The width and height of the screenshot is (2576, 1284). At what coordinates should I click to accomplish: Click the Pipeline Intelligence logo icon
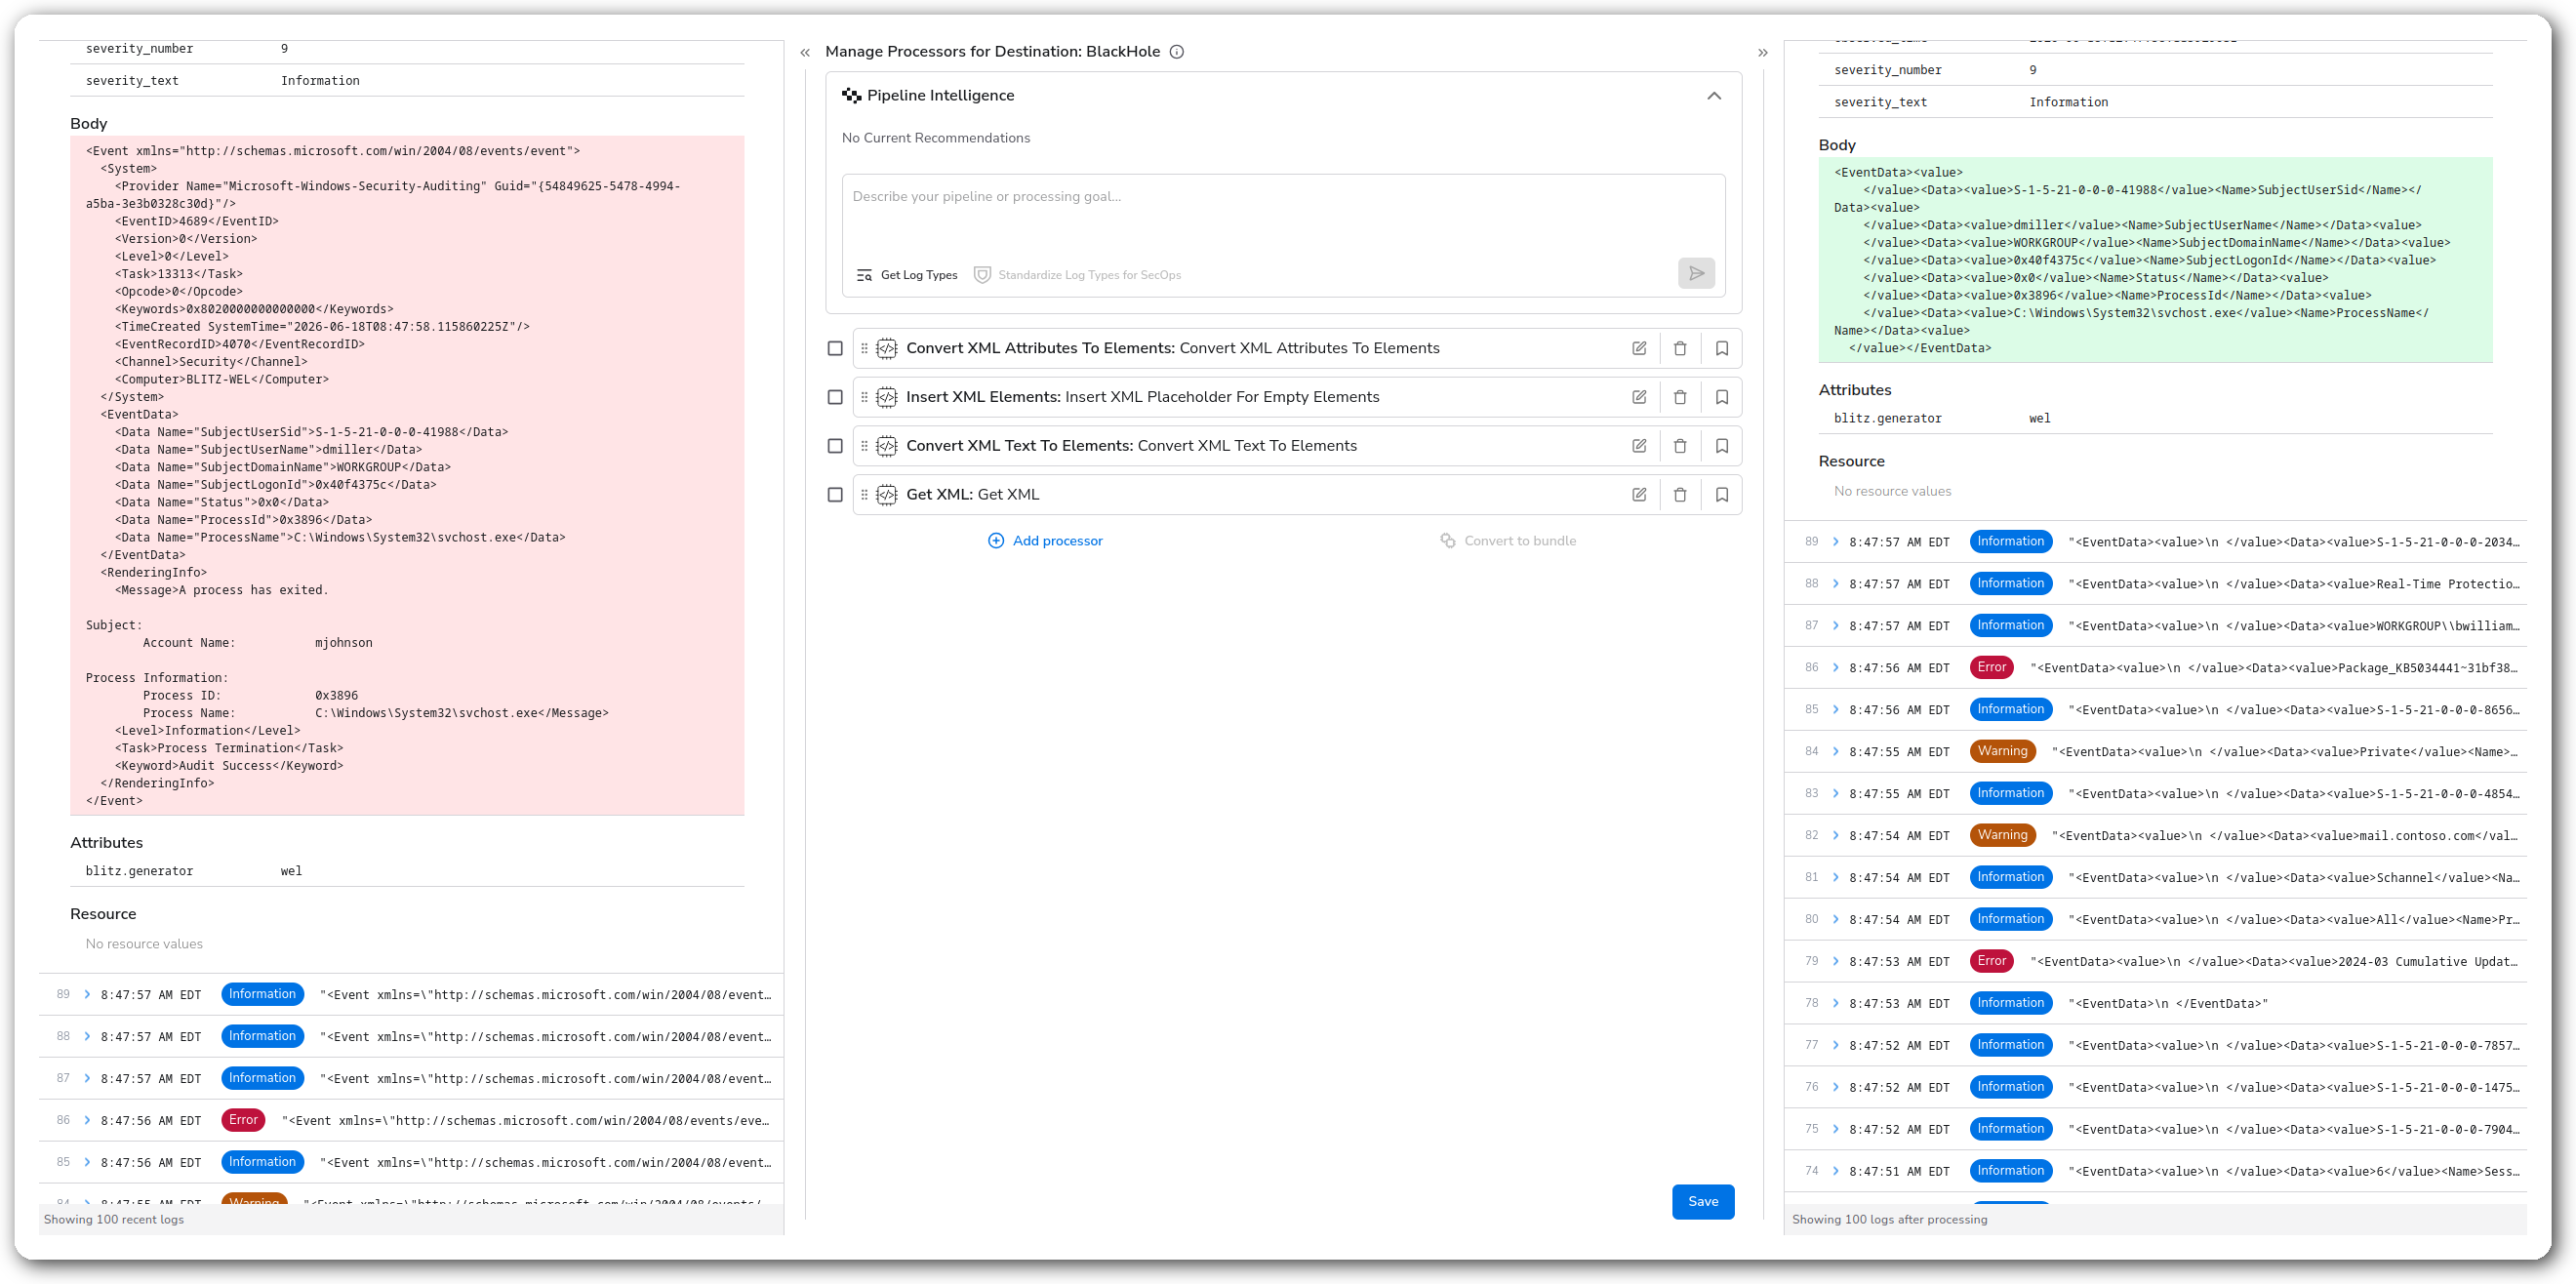point(851,95)
